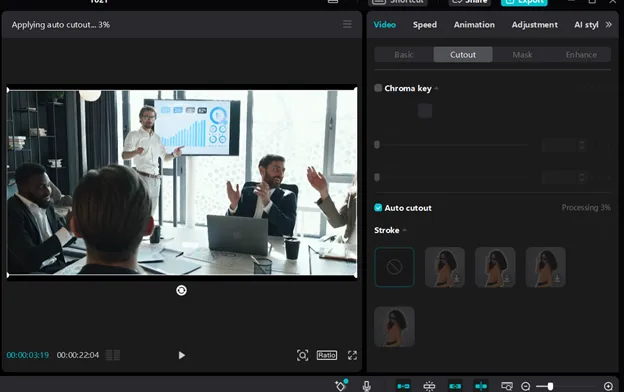624x392 pixels.
Task: Open the Animation tab
Action: pyautogui.click(x=474, y=25)
